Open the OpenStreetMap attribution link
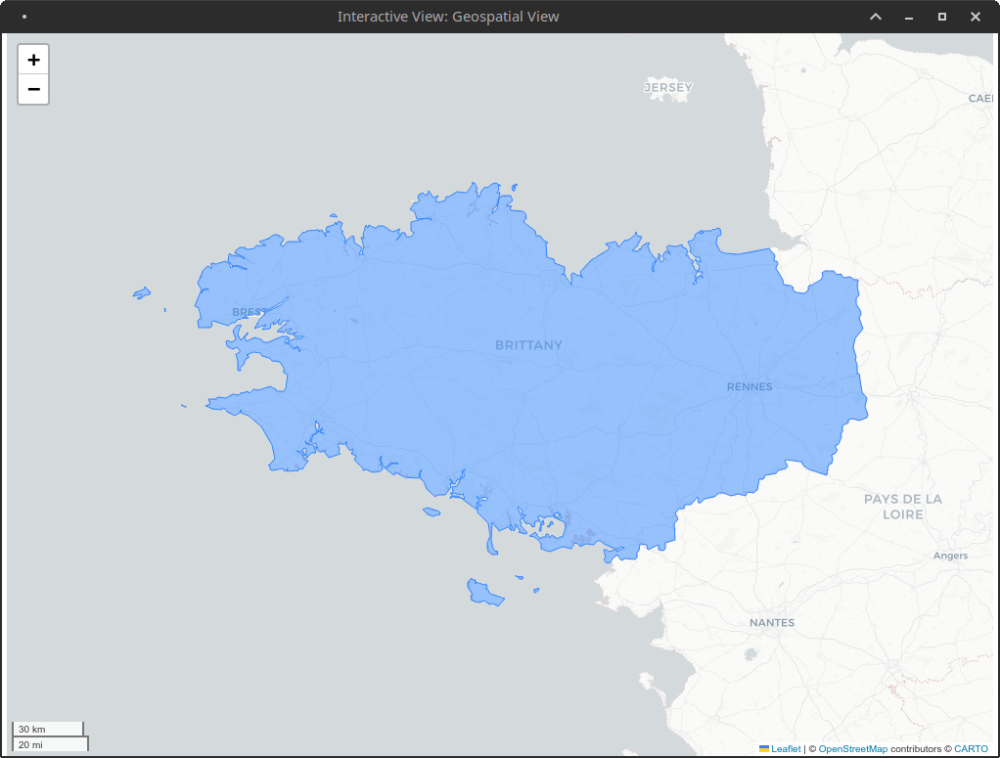Viewport: 1000px width, 758px height. tap(853, 748)
